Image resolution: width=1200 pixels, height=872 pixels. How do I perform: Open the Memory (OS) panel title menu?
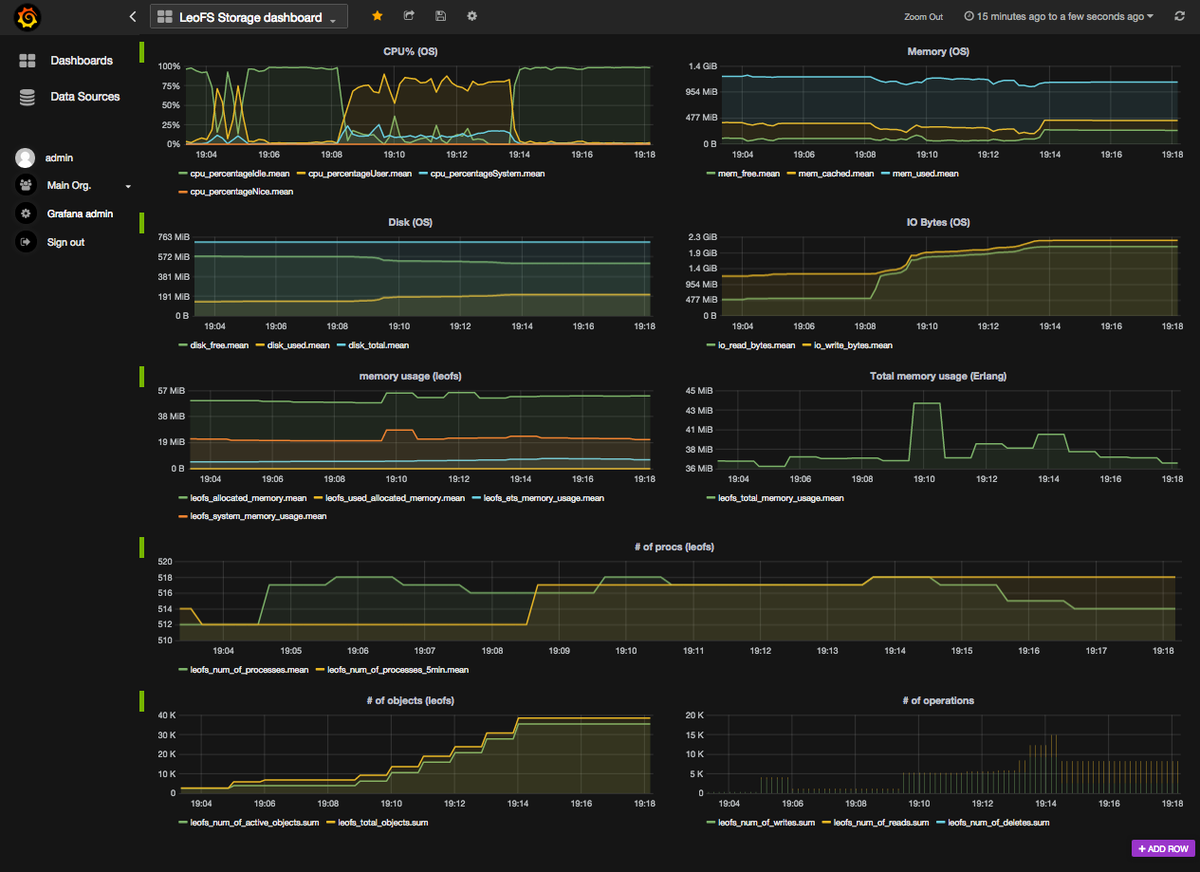(x=937, y=51)
